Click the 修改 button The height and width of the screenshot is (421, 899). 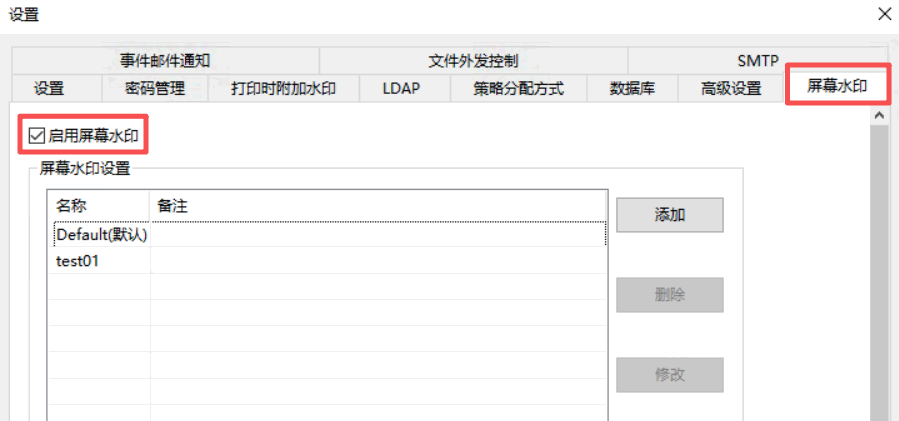click(670, 375)
